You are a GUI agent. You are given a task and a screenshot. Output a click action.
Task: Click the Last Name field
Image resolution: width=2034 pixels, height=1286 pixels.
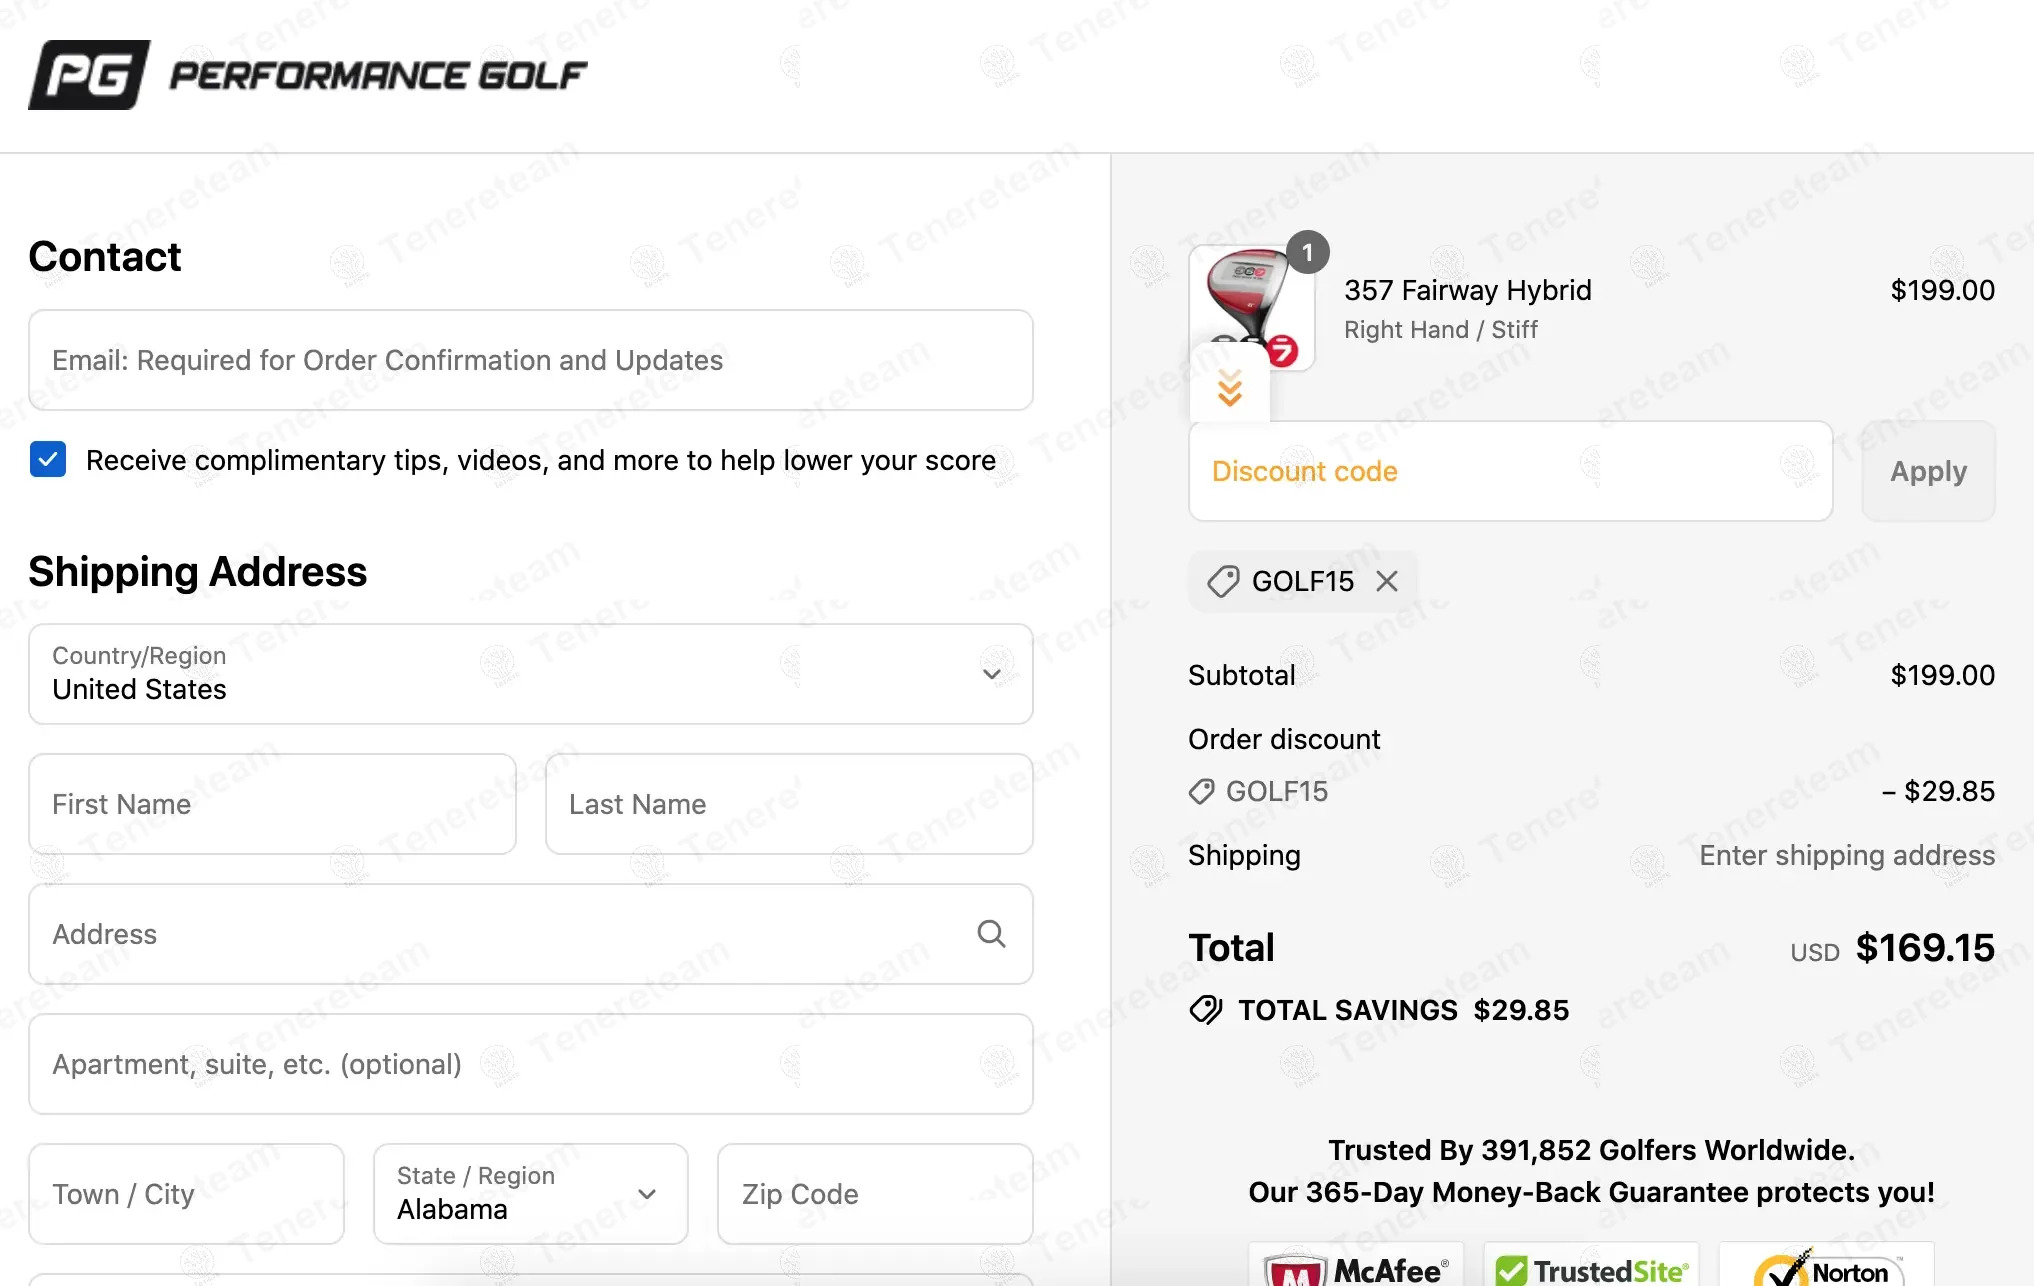tap(788, 804)
